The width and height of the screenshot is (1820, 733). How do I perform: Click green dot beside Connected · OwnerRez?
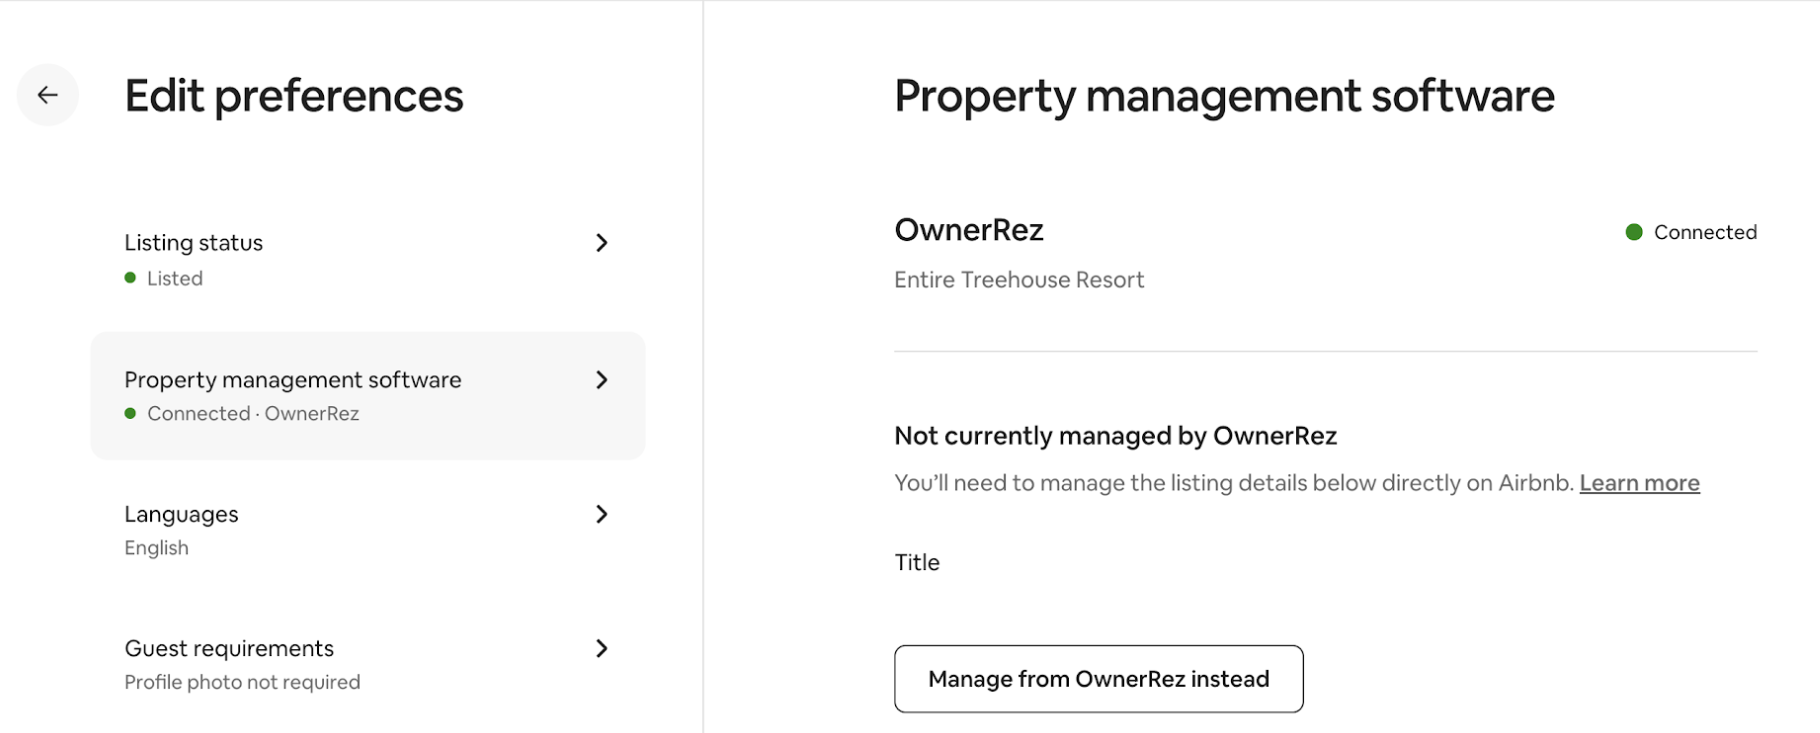pyautogui.click(x=130, y=413)
